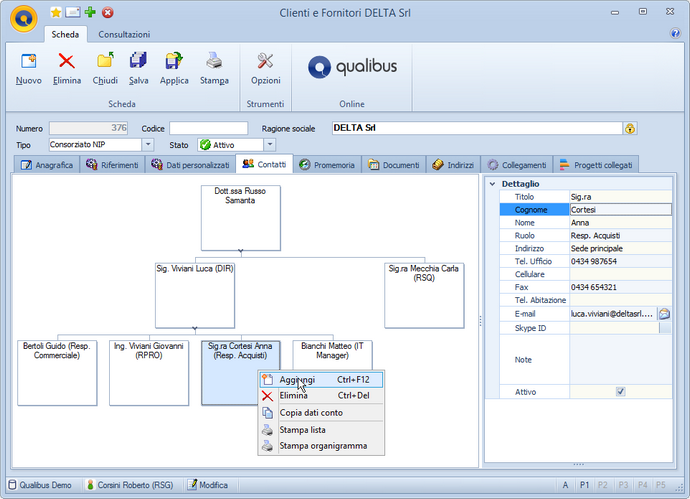Apply changes with Applica icon
This screenshot has height=499, width=690.
click(x=174, y=61)
